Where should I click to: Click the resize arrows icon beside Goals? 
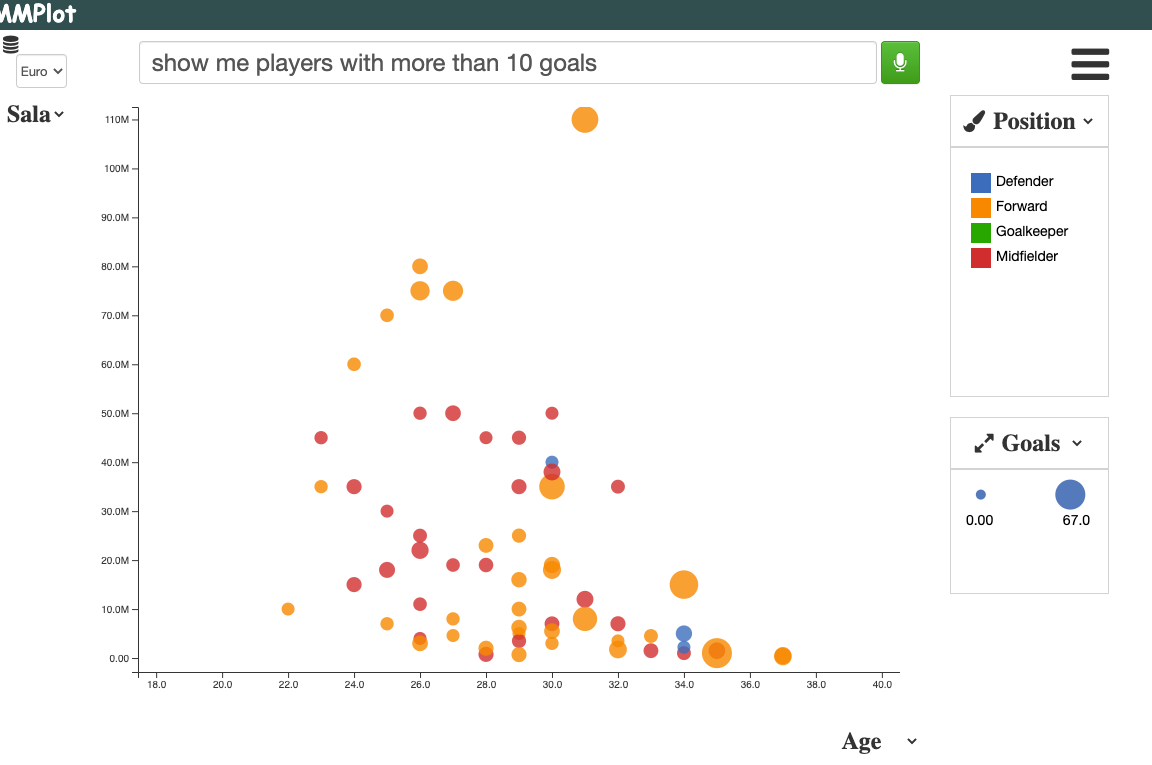(984, 443)
